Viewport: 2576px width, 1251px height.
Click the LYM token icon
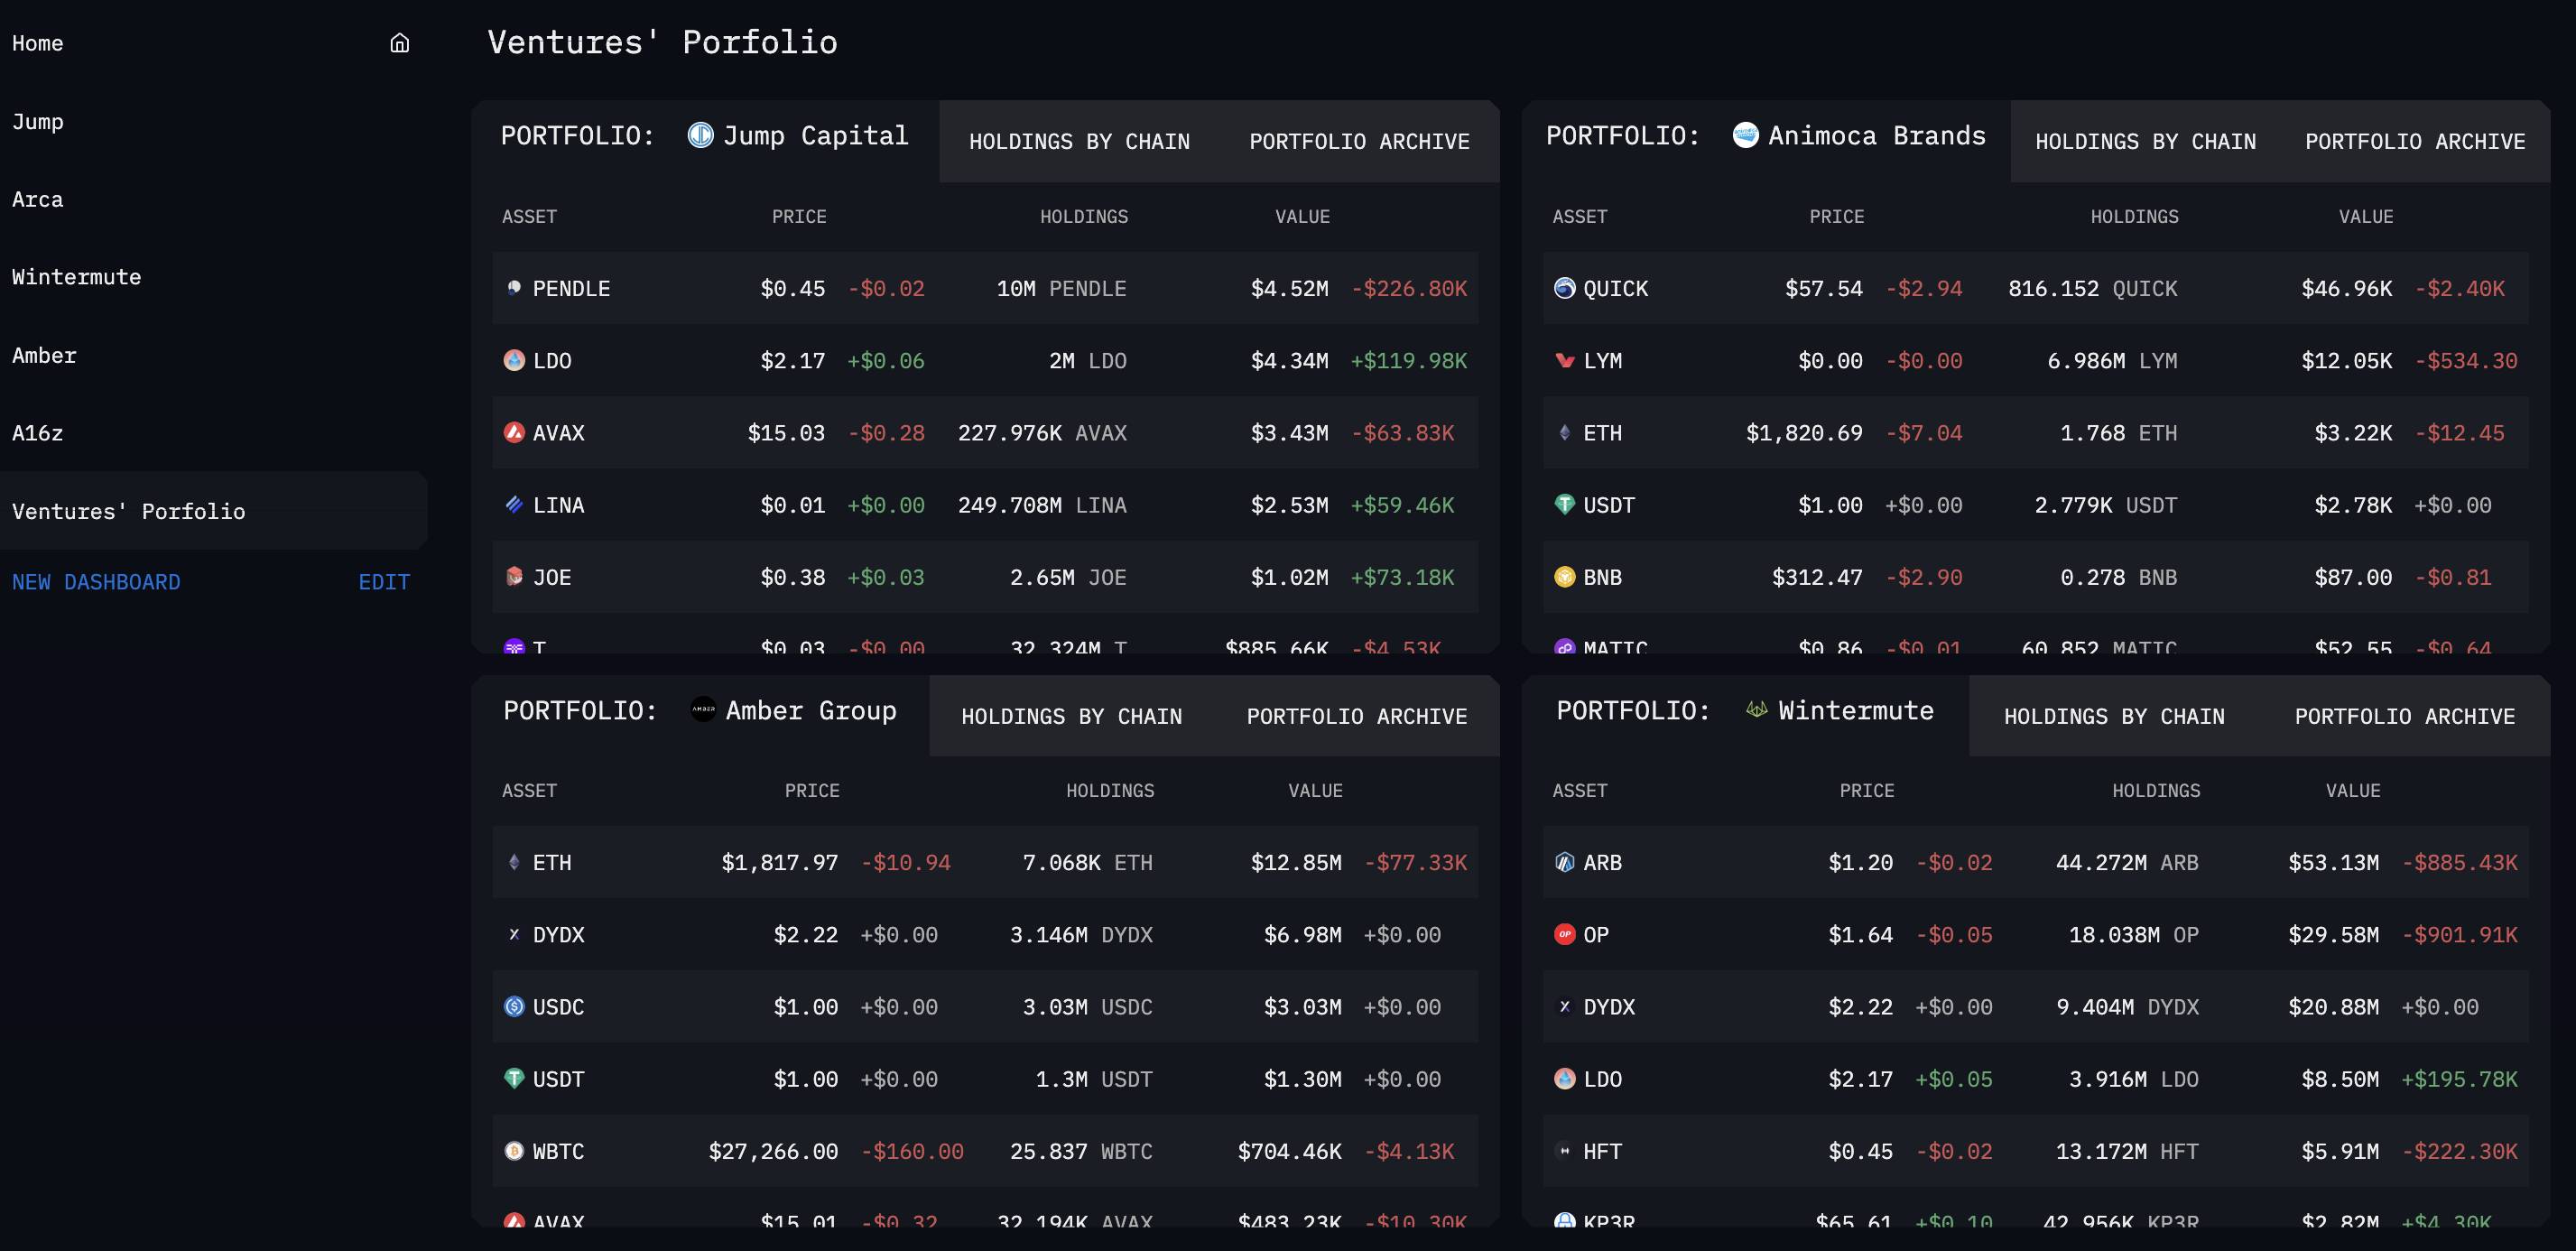1565,360
